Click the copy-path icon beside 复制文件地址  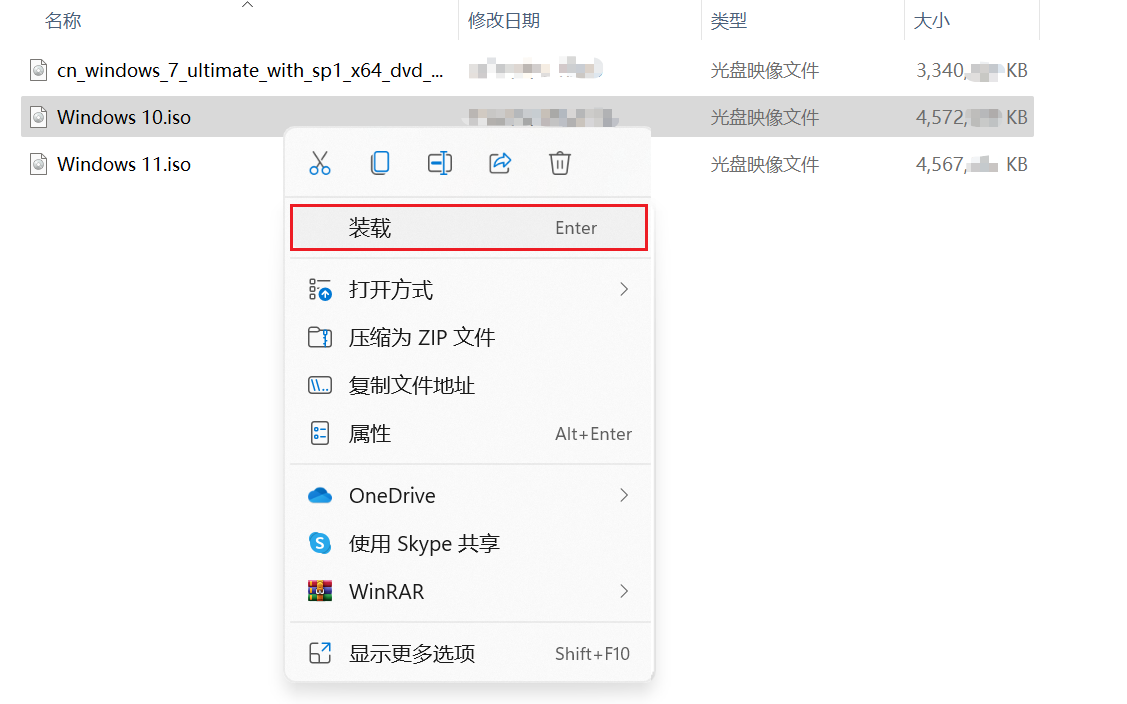[320, 385]
